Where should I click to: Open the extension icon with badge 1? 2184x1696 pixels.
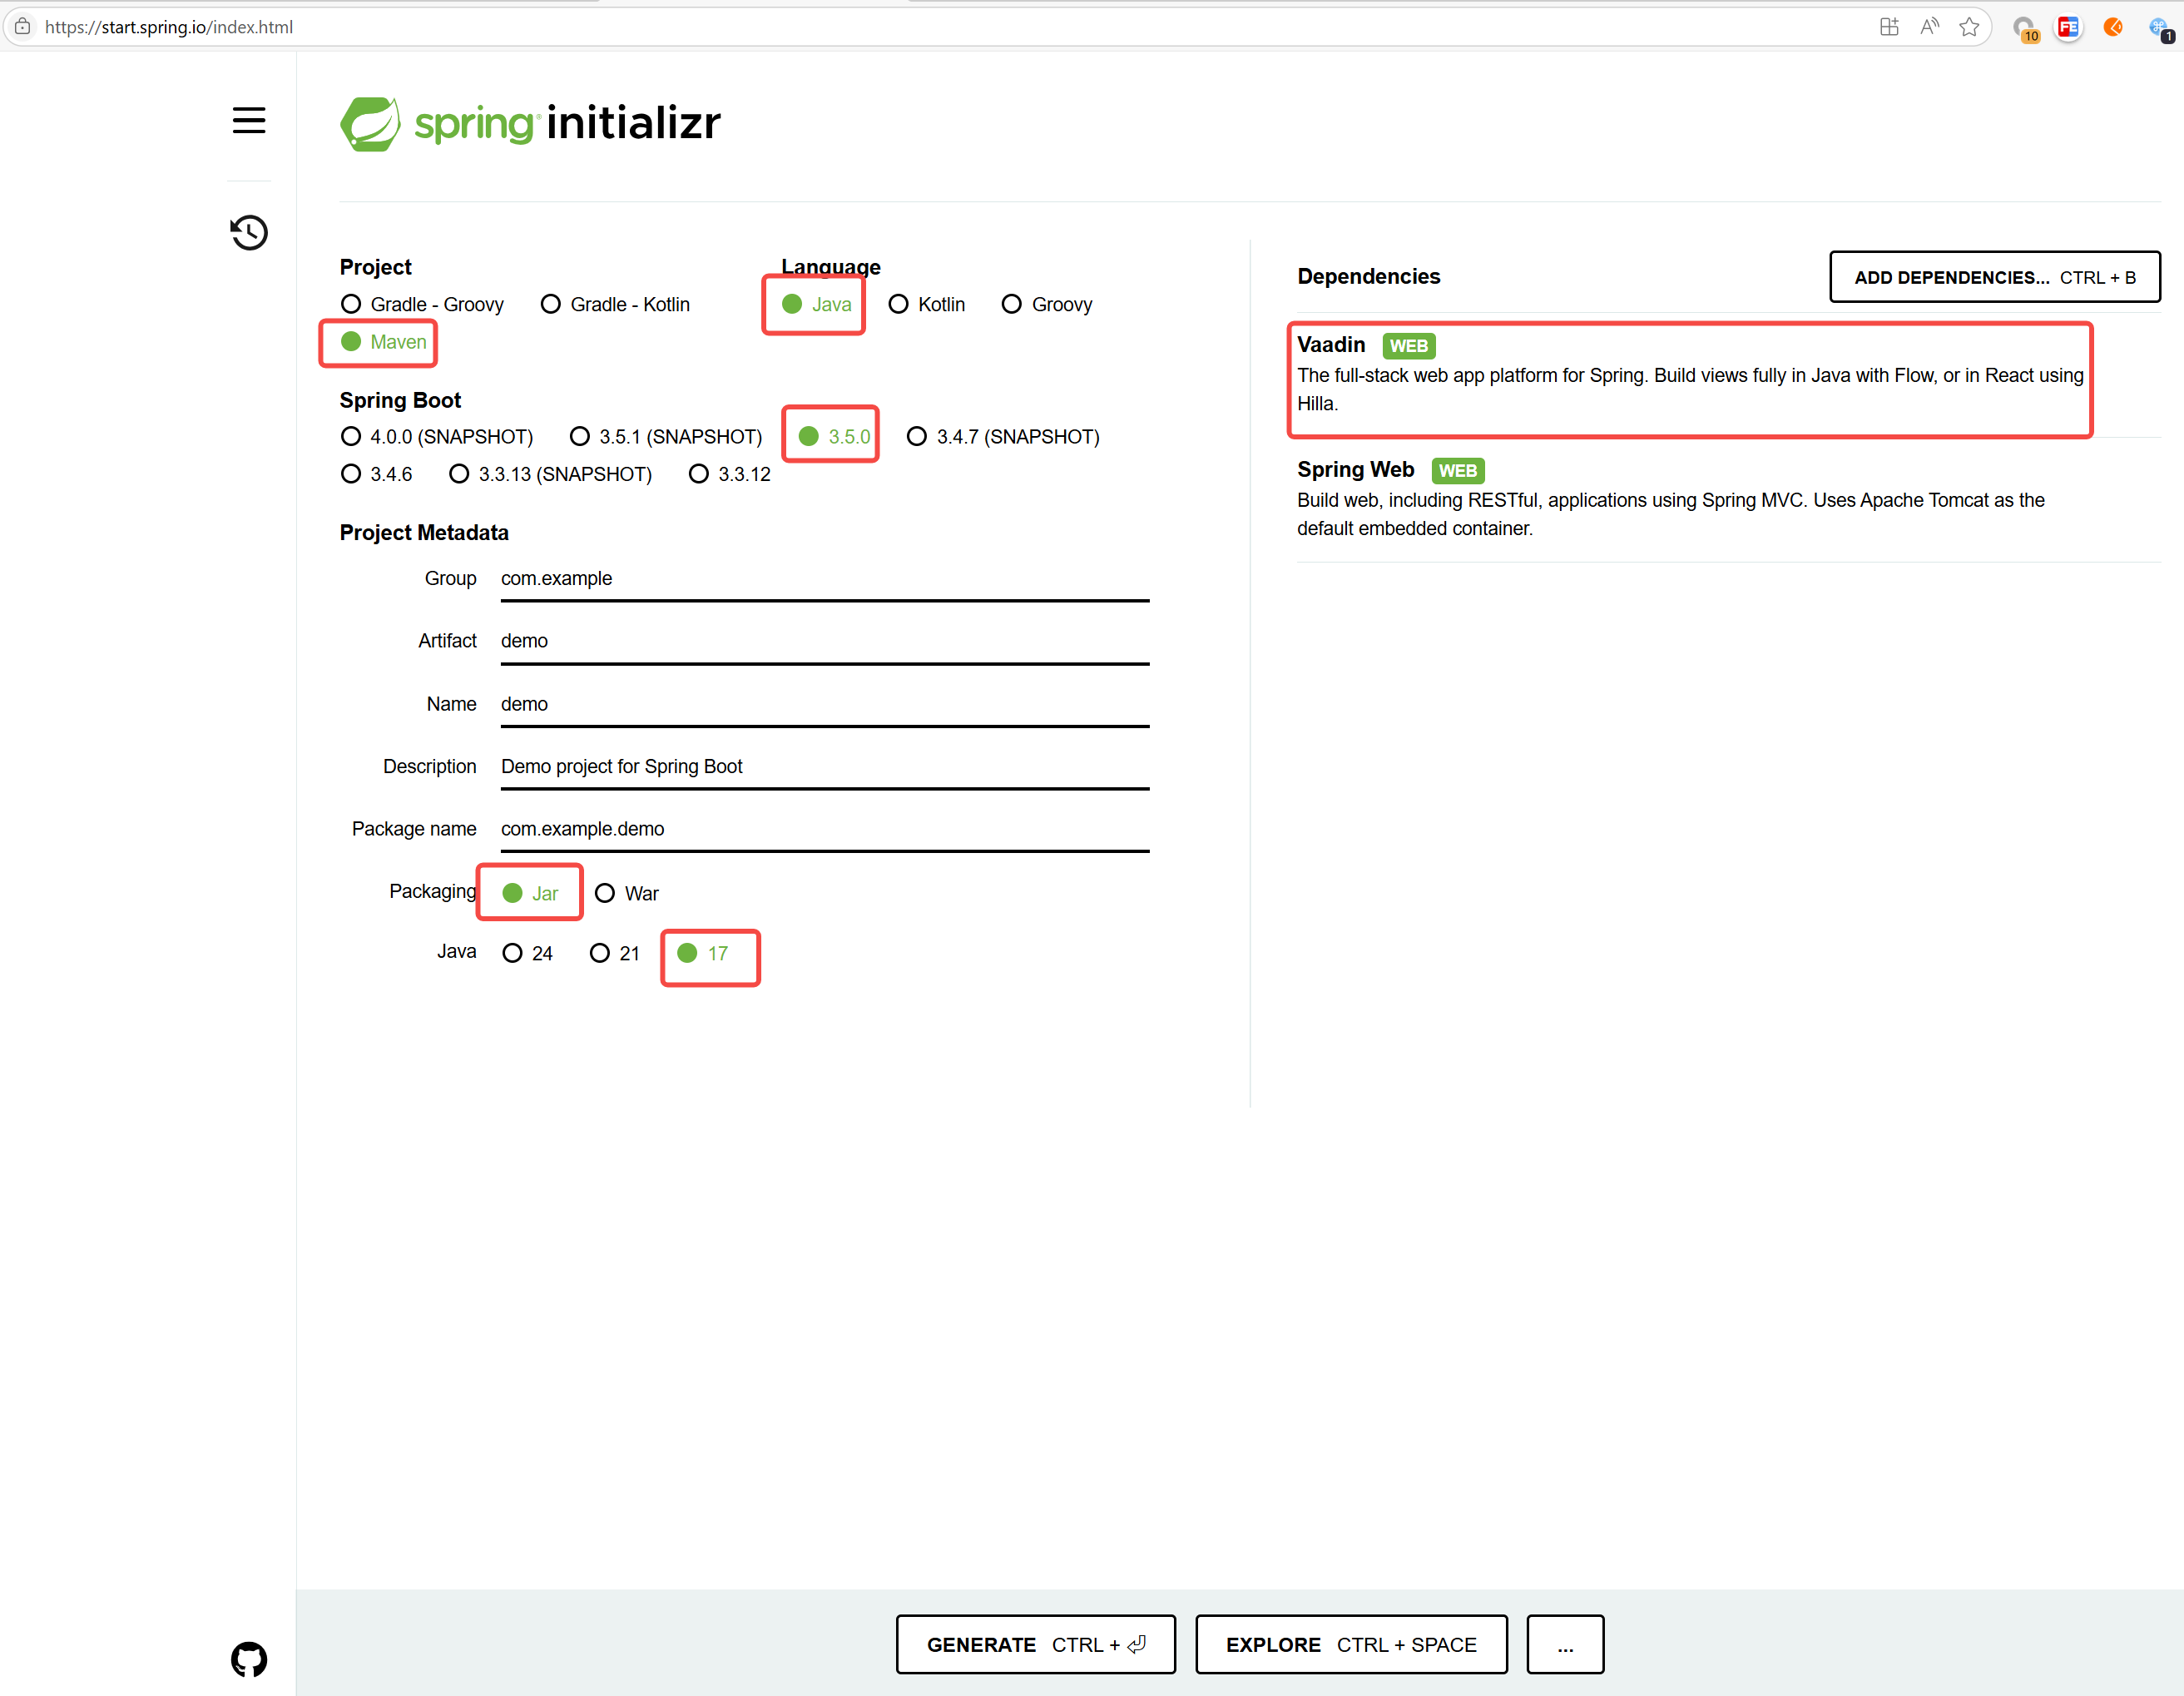coord(2160,29)
